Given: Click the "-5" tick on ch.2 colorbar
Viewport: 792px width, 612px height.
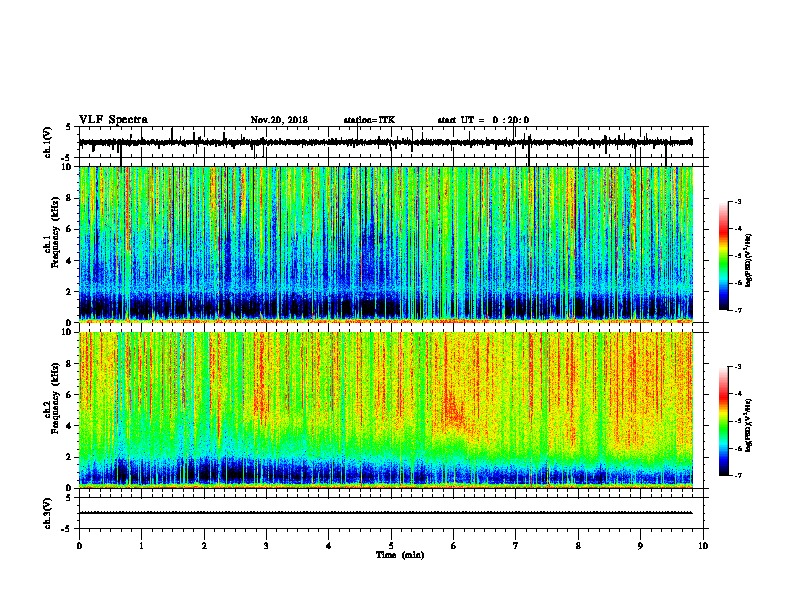Looking at the screenshot, I should tap(737, 421).
